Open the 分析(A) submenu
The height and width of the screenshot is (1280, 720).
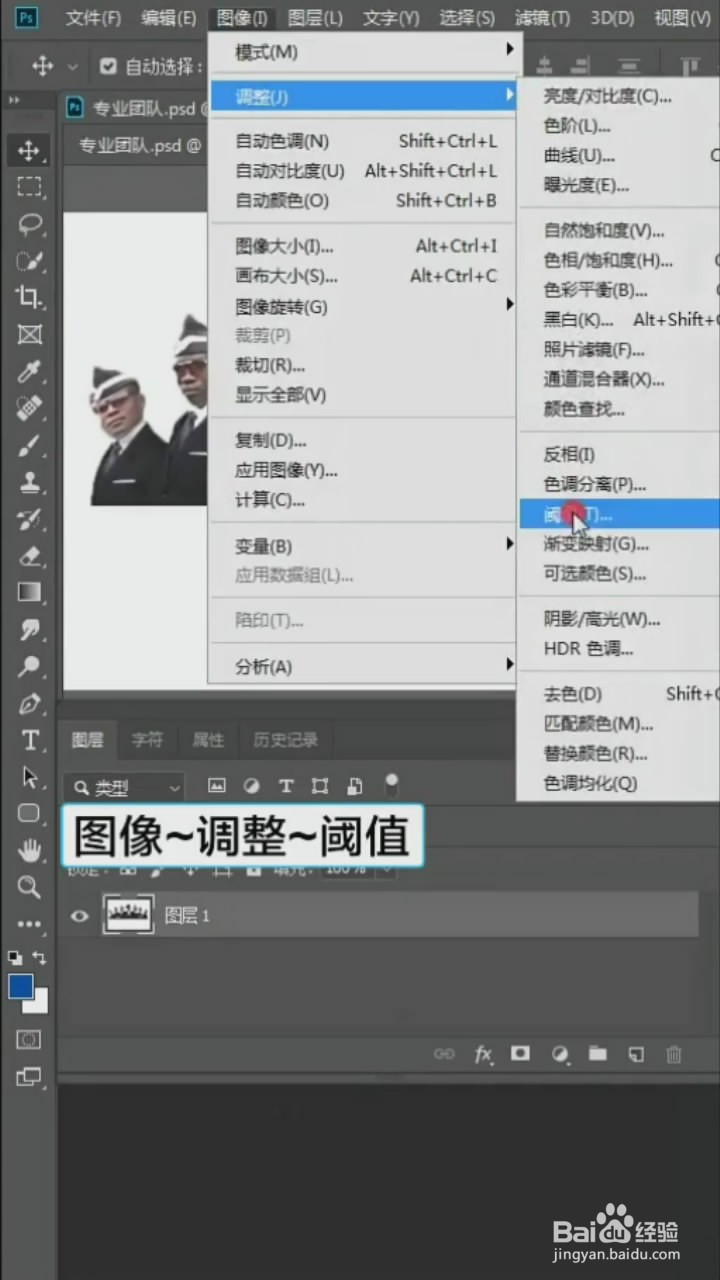coord(363,667)
